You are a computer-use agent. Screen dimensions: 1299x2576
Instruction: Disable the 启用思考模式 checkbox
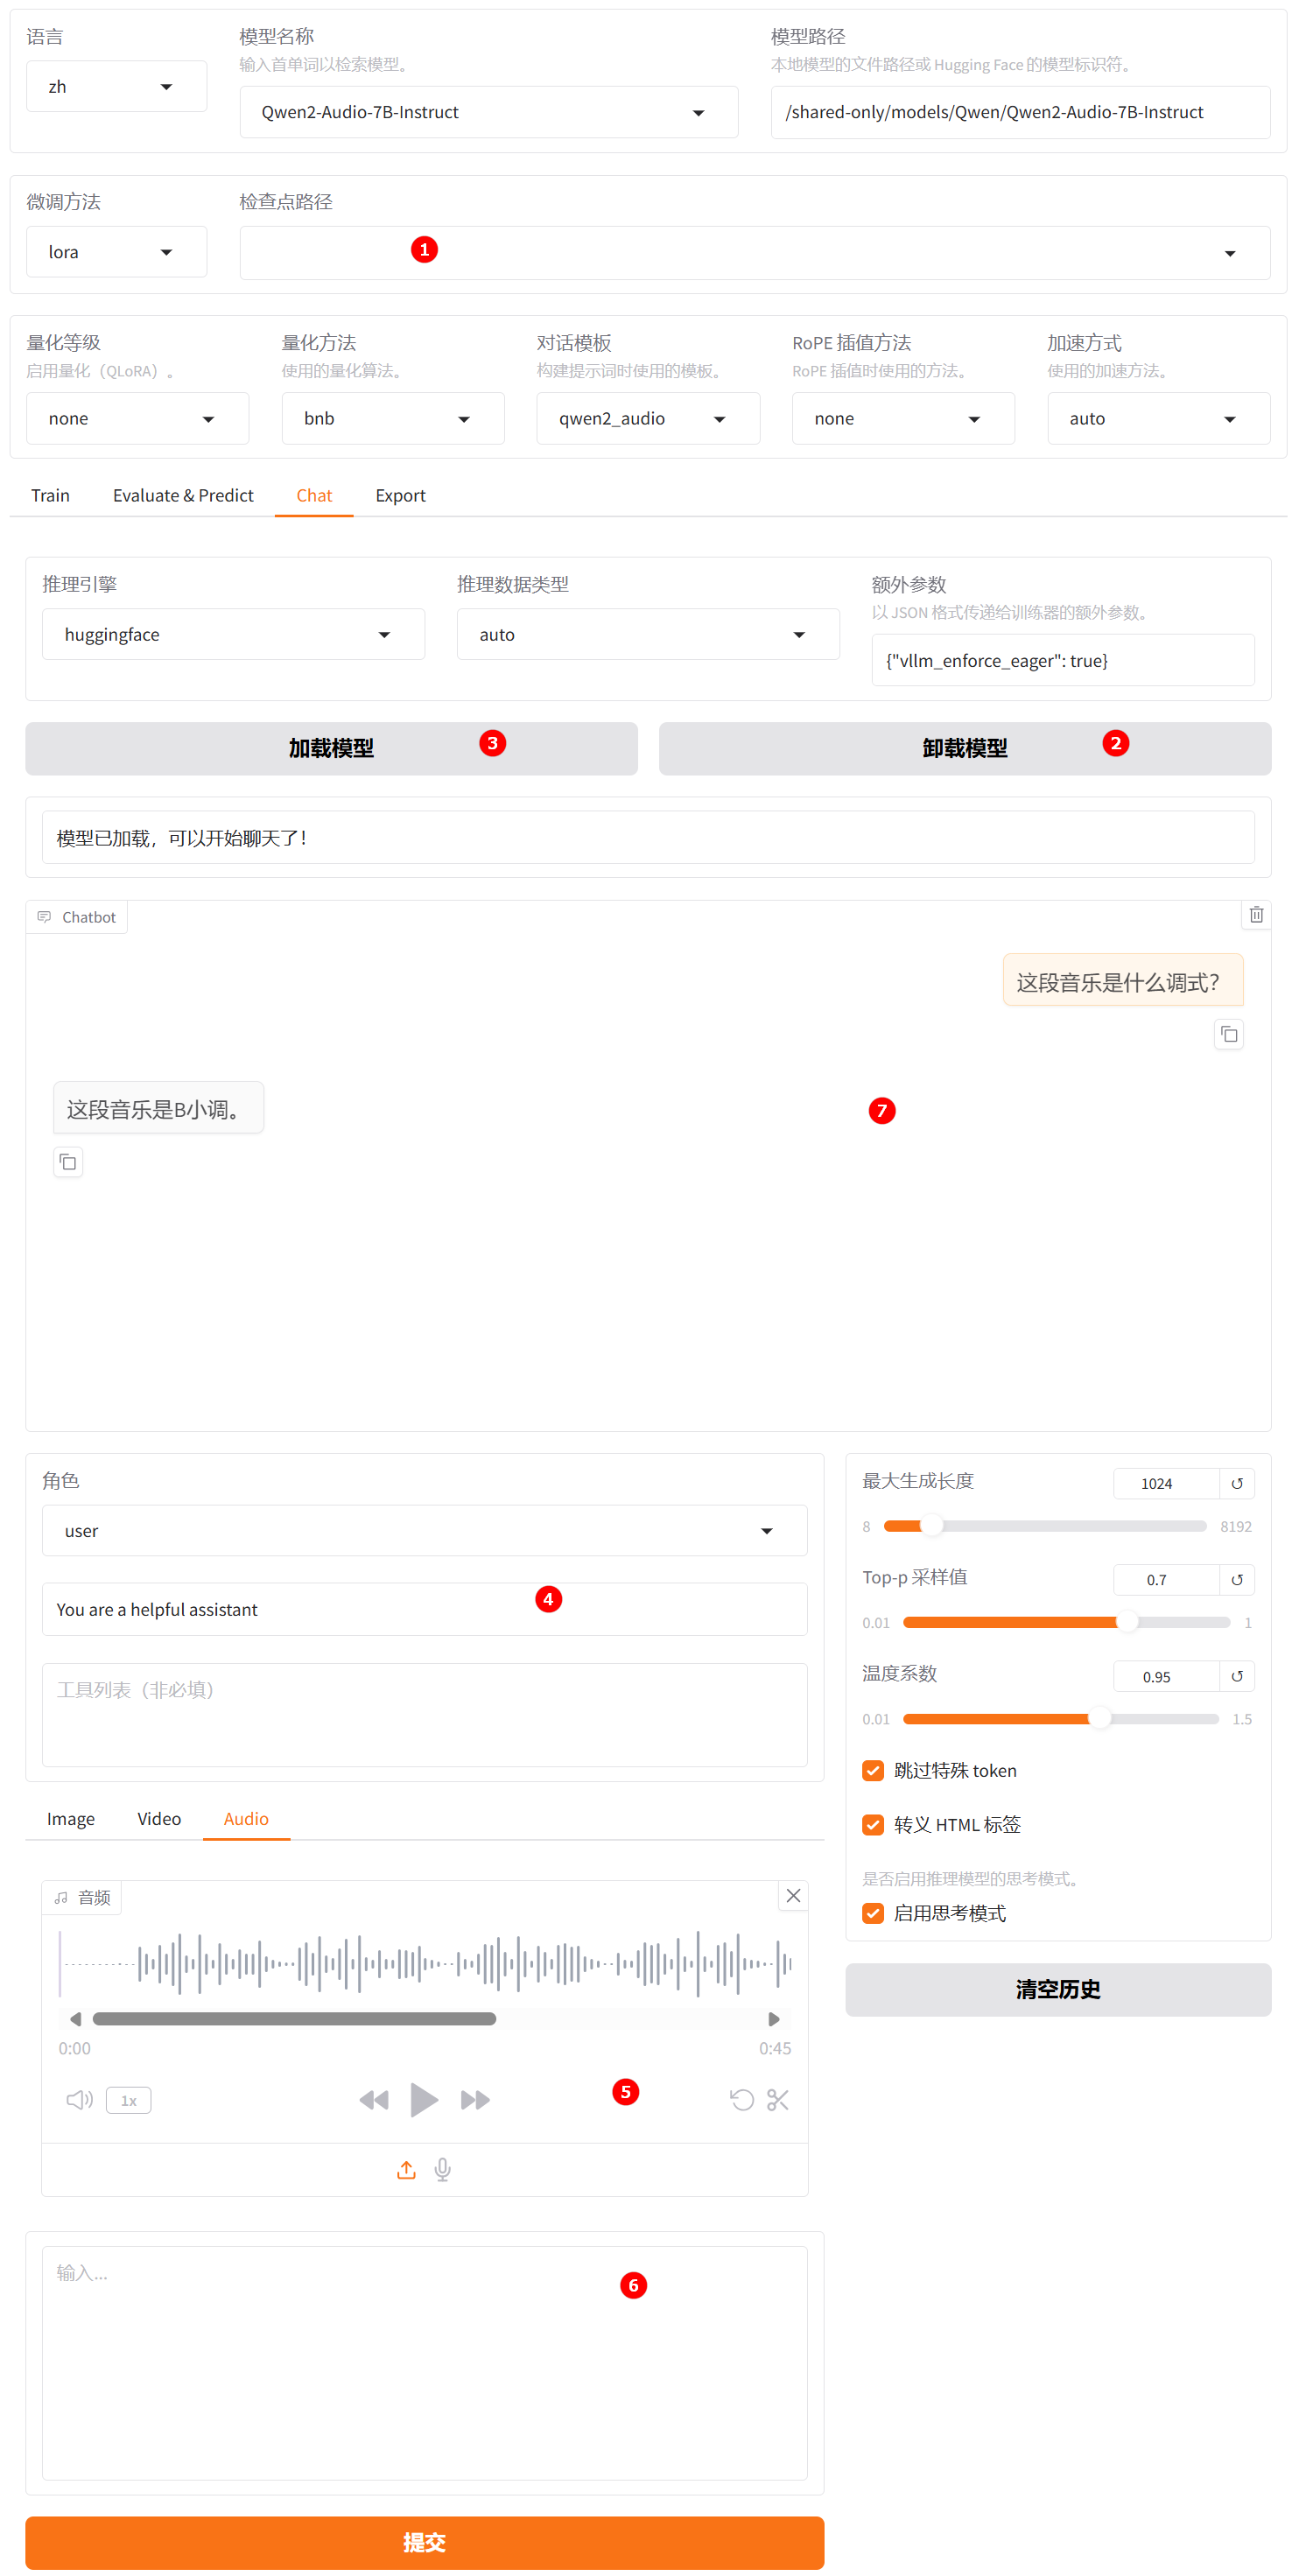873,1912
